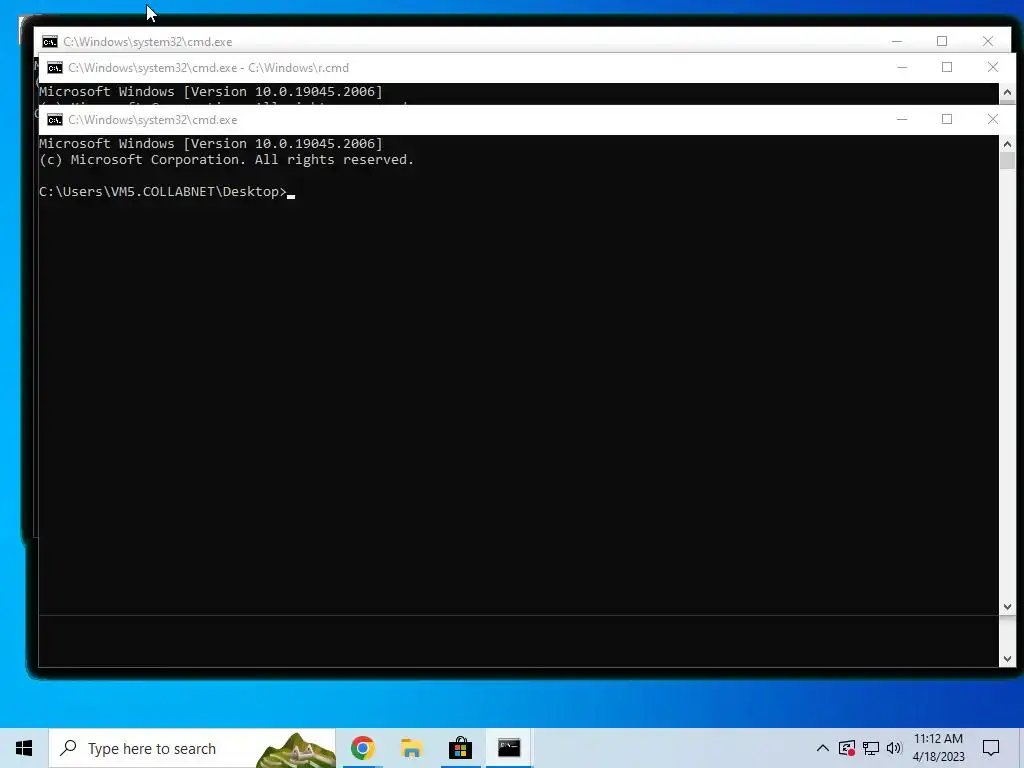Click the r.cmd window title bar system icon
The width and height of the screenshot is (1024, 768).
pos(55,68)
